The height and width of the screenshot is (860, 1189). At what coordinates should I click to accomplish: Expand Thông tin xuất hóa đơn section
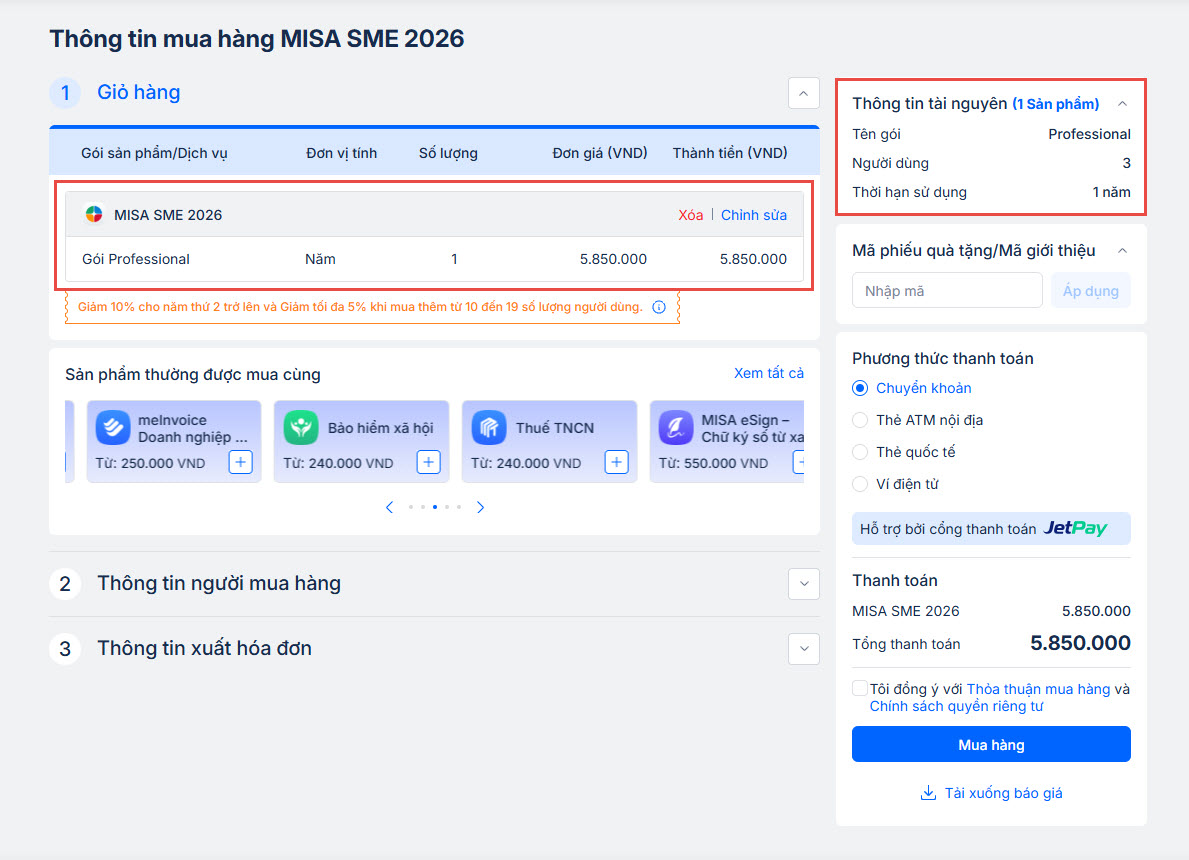click(803, 649)
